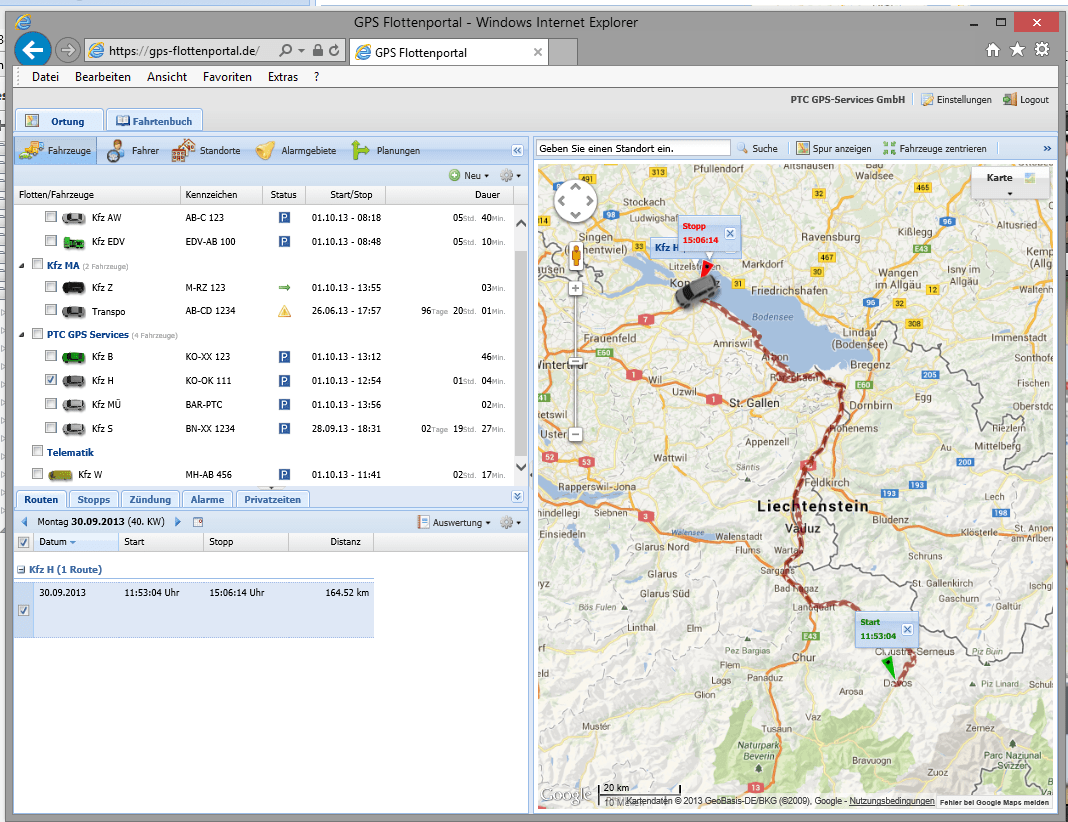Tick the checkbox for Kfz S
The height and width of the screenshot is (822, 1068).
pos(50,427)
